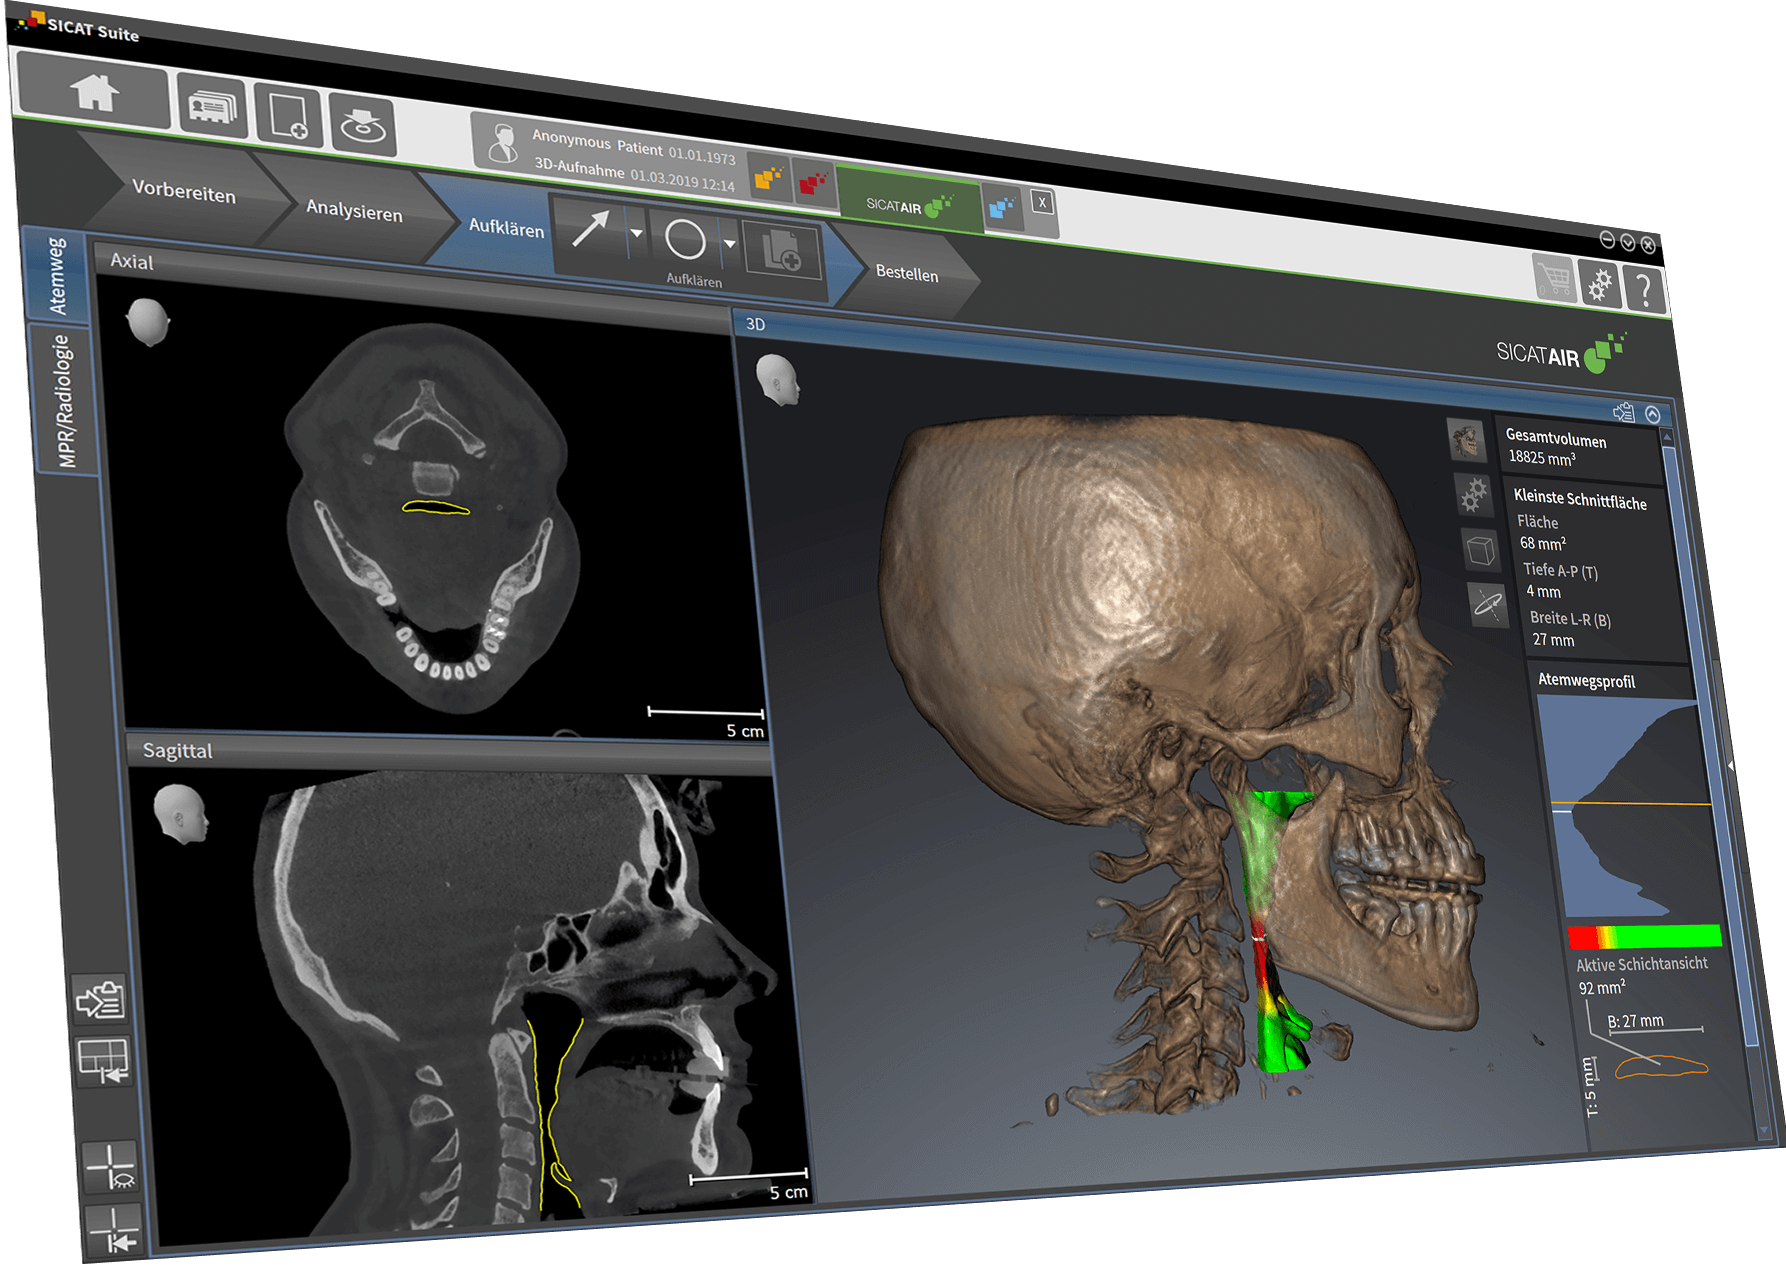1786x1266 pixels.
Task: Go to the SICAT Suite home screen
Action: tap(94, 91)
